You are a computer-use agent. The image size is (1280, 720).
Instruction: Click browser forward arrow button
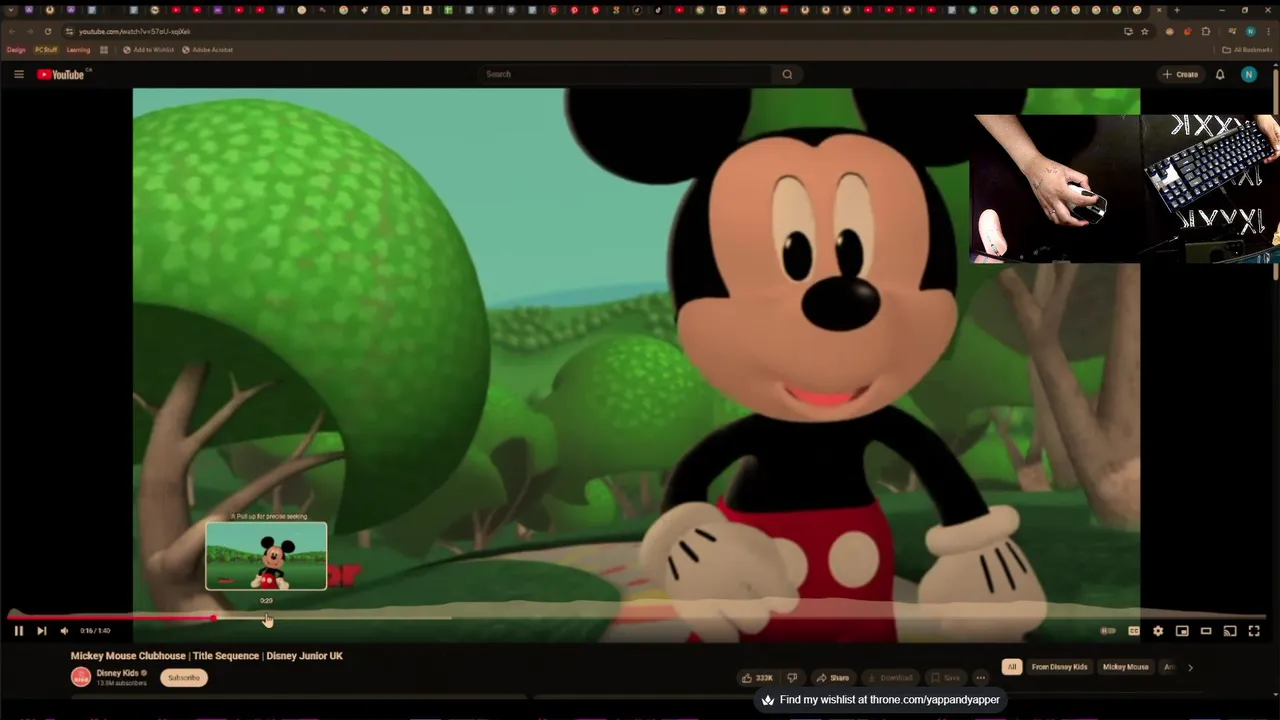[x=29, y=31]
